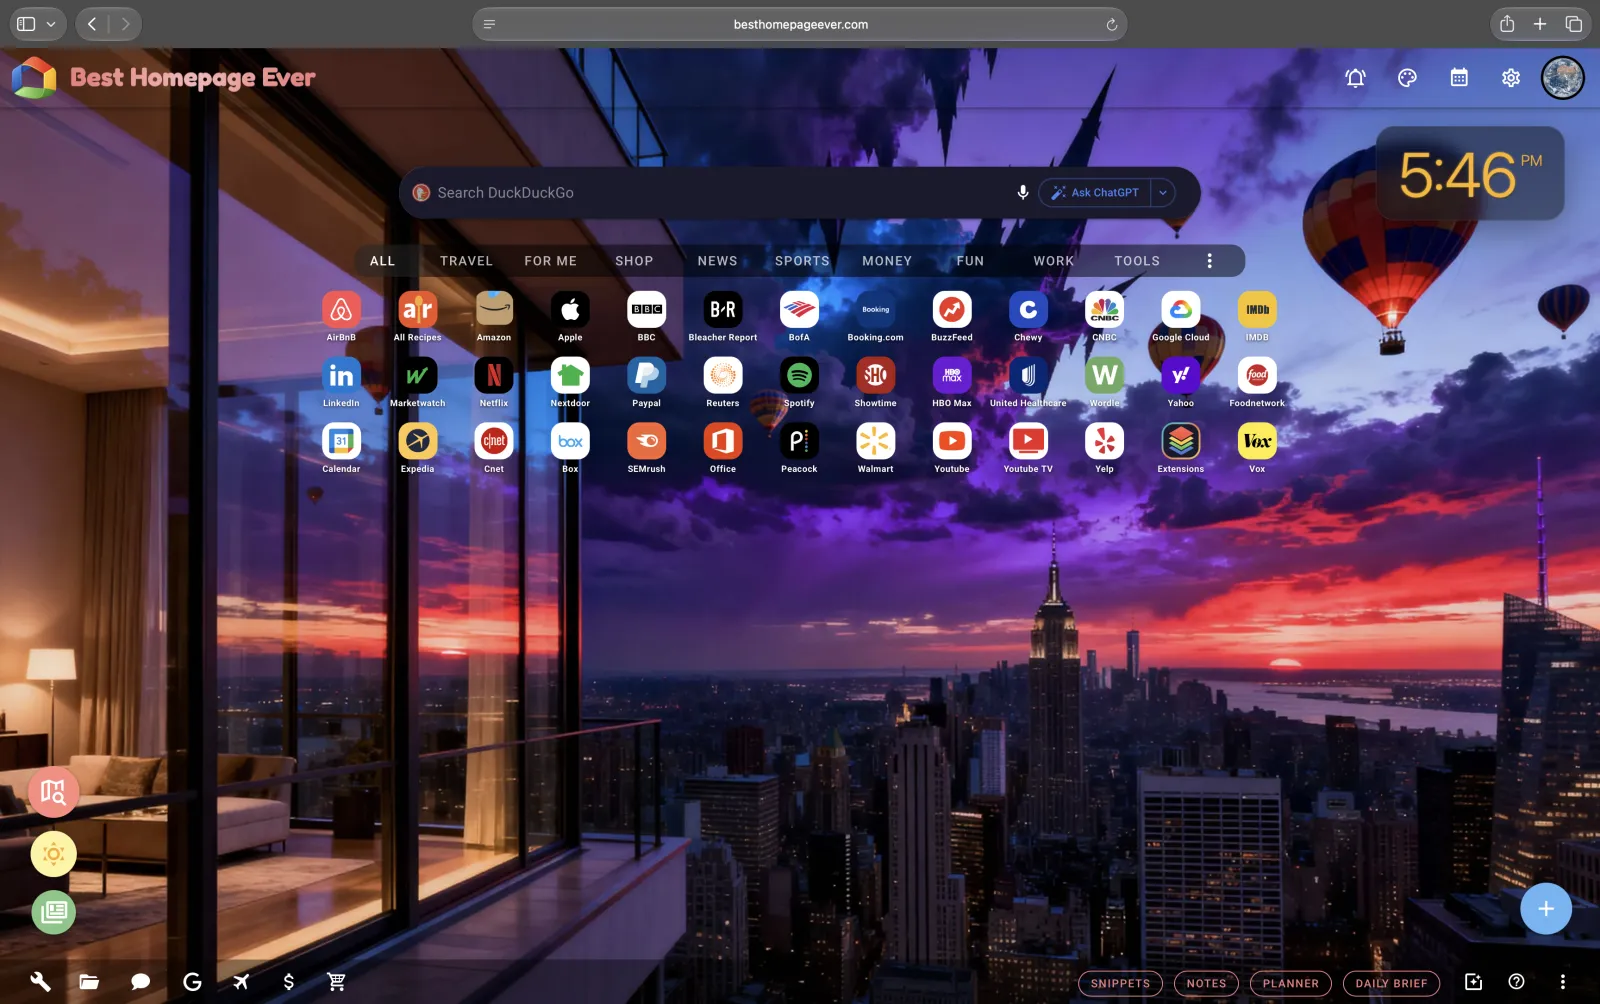Select the NEWS category tab
Image resolution: width=1600 pixels, height=1004 pixels.
point(717,261)
